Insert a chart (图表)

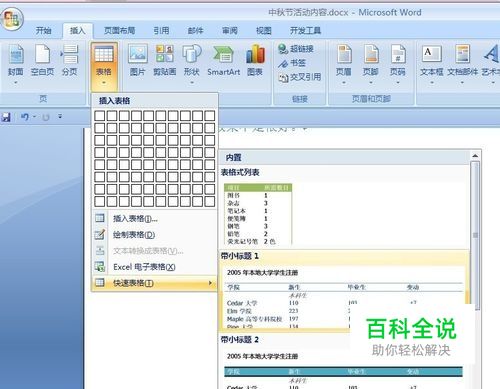[255, 60]
